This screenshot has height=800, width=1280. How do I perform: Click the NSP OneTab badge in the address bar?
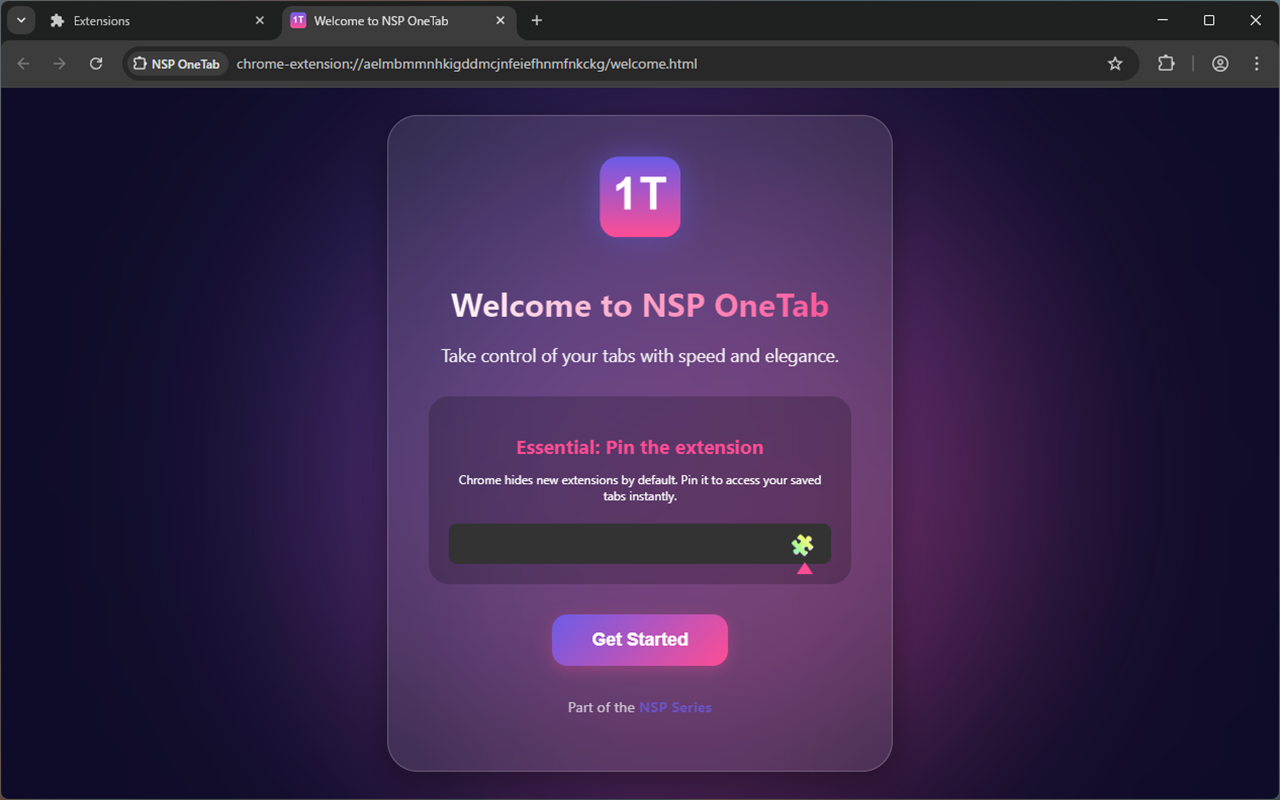[x=176, y=63]
